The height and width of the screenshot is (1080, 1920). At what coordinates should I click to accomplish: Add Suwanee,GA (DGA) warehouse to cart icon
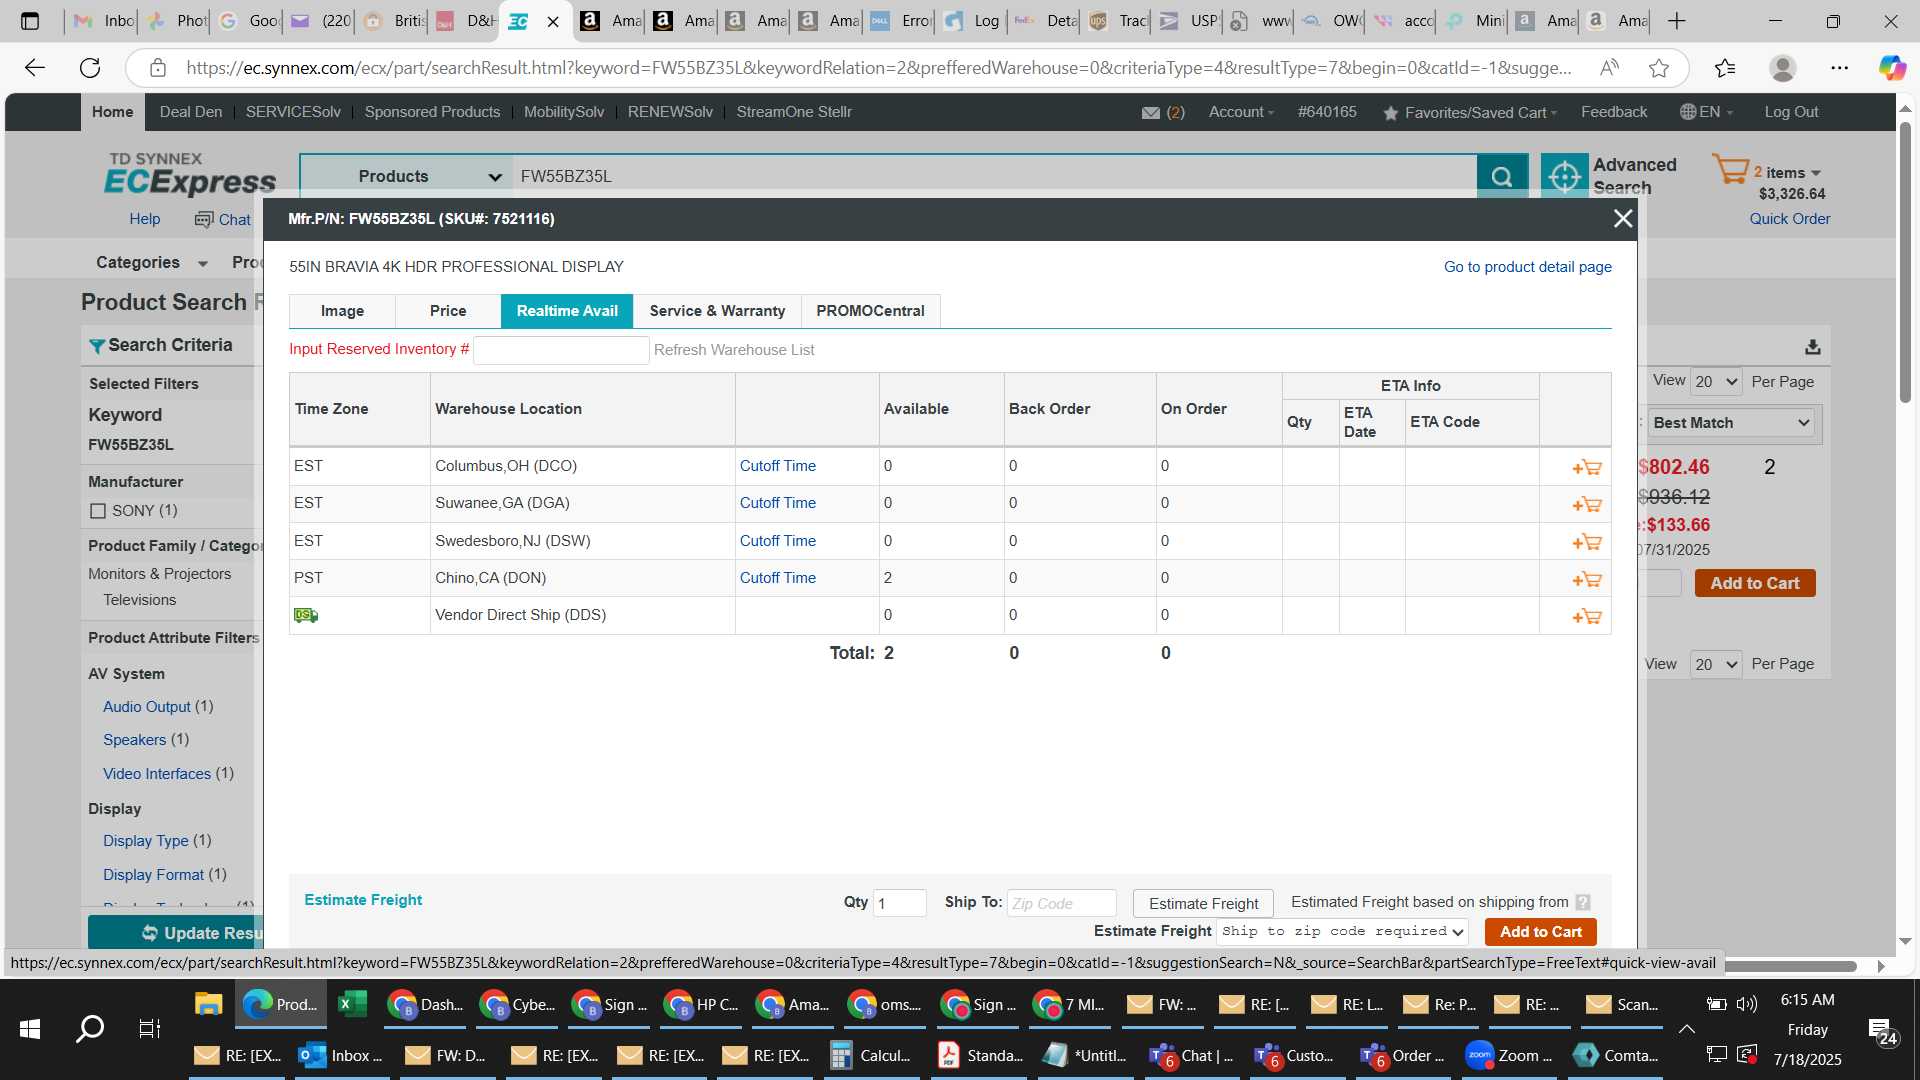1587,504
